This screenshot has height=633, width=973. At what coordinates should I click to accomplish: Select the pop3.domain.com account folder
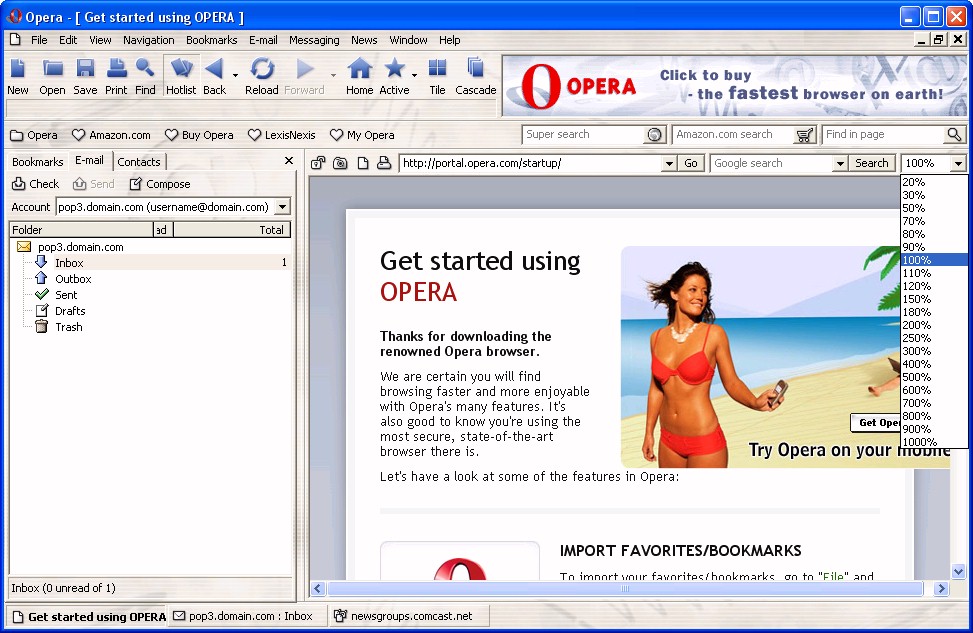click(80, 247)
